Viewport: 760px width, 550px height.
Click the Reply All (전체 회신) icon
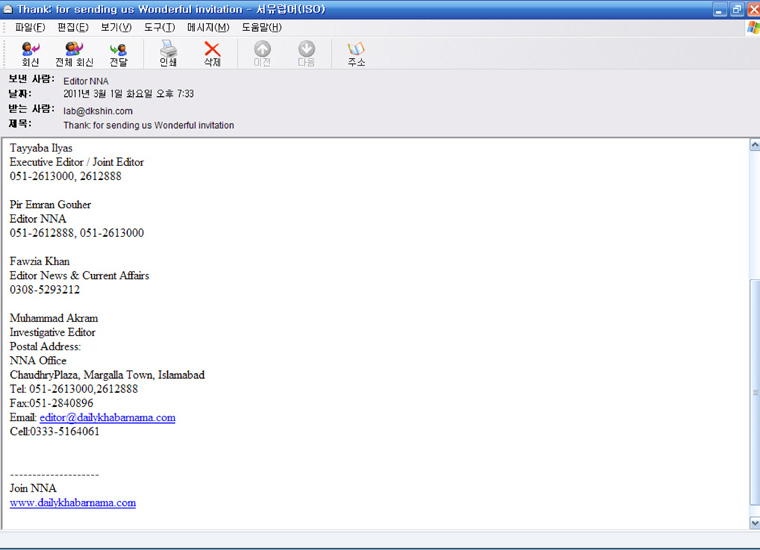point(74,53)
